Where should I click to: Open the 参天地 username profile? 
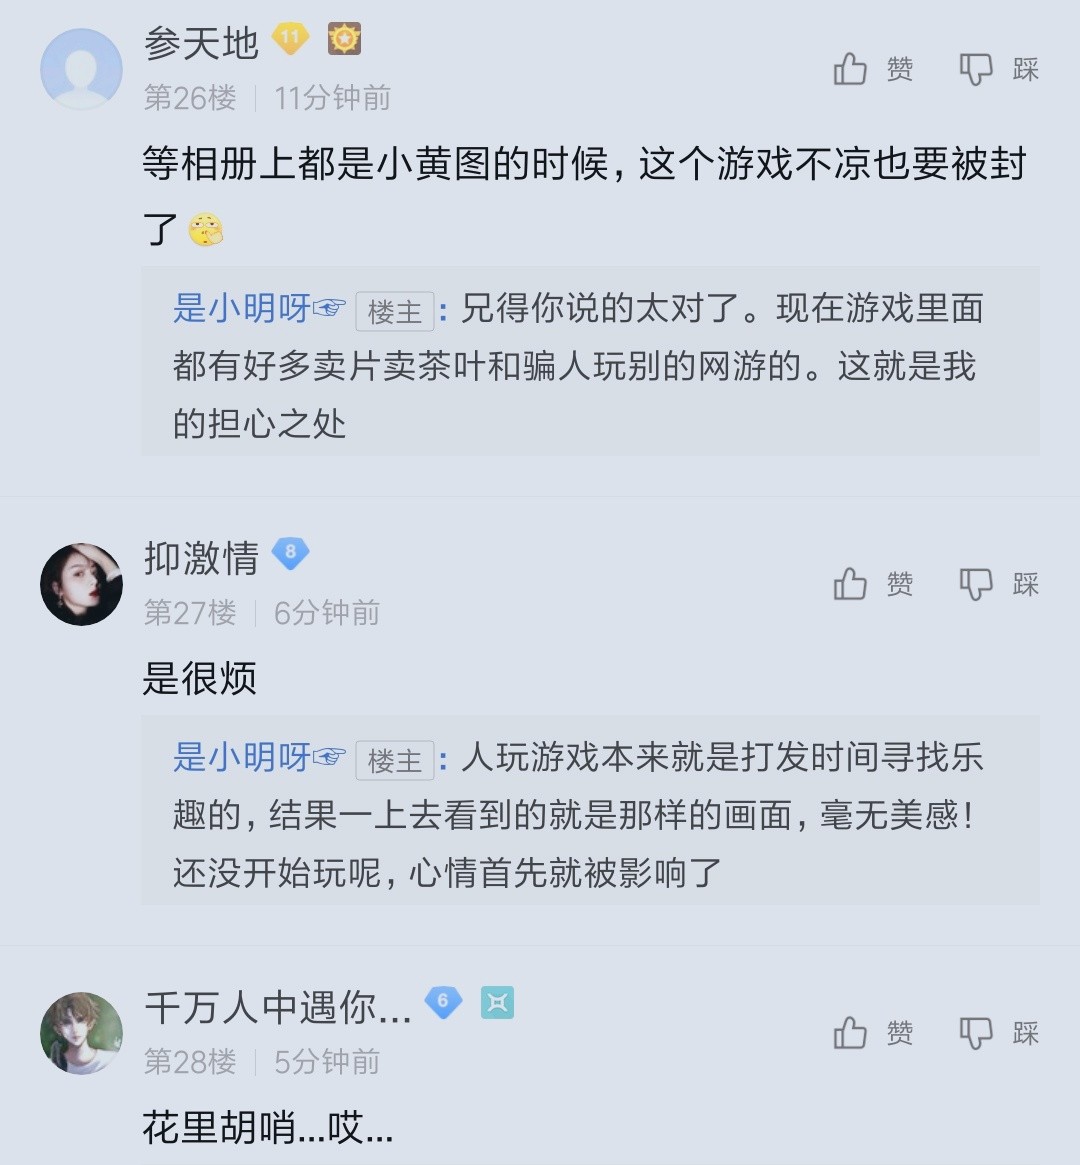[x=201, y=42]
